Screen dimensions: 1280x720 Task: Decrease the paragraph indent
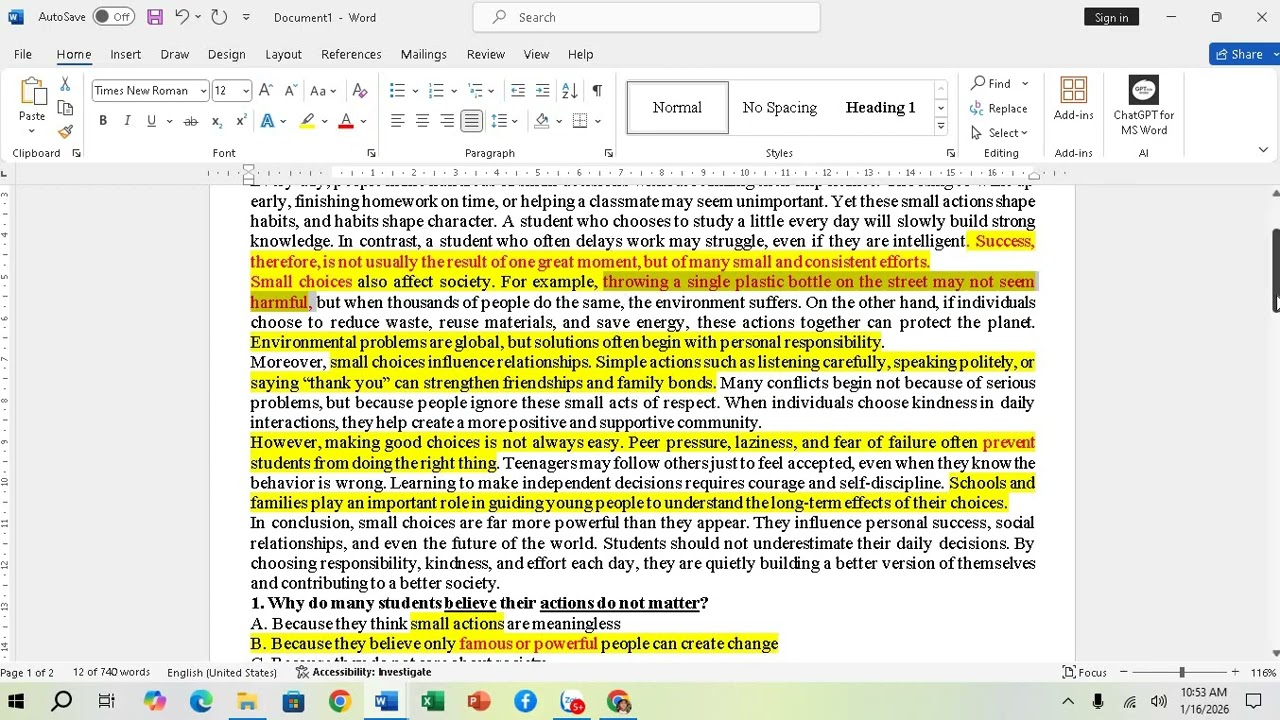point(518,91)
